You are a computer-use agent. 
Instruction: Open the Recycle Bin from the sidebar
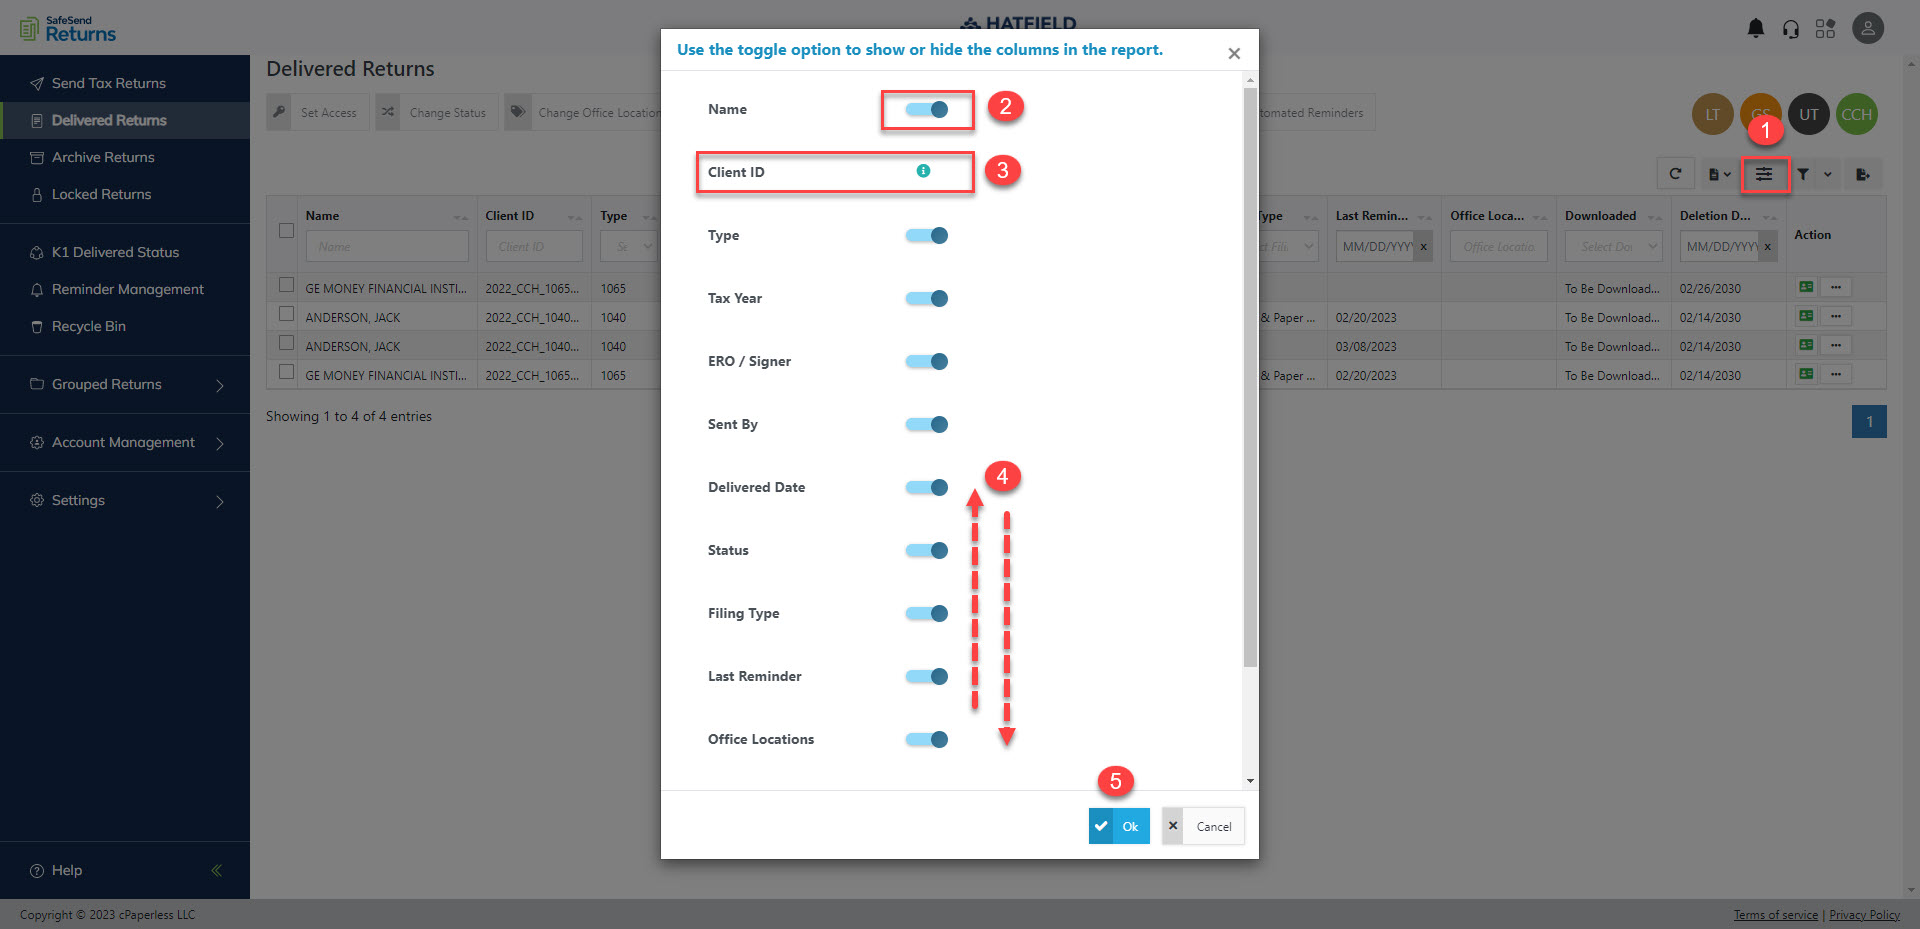click(88, 326)
